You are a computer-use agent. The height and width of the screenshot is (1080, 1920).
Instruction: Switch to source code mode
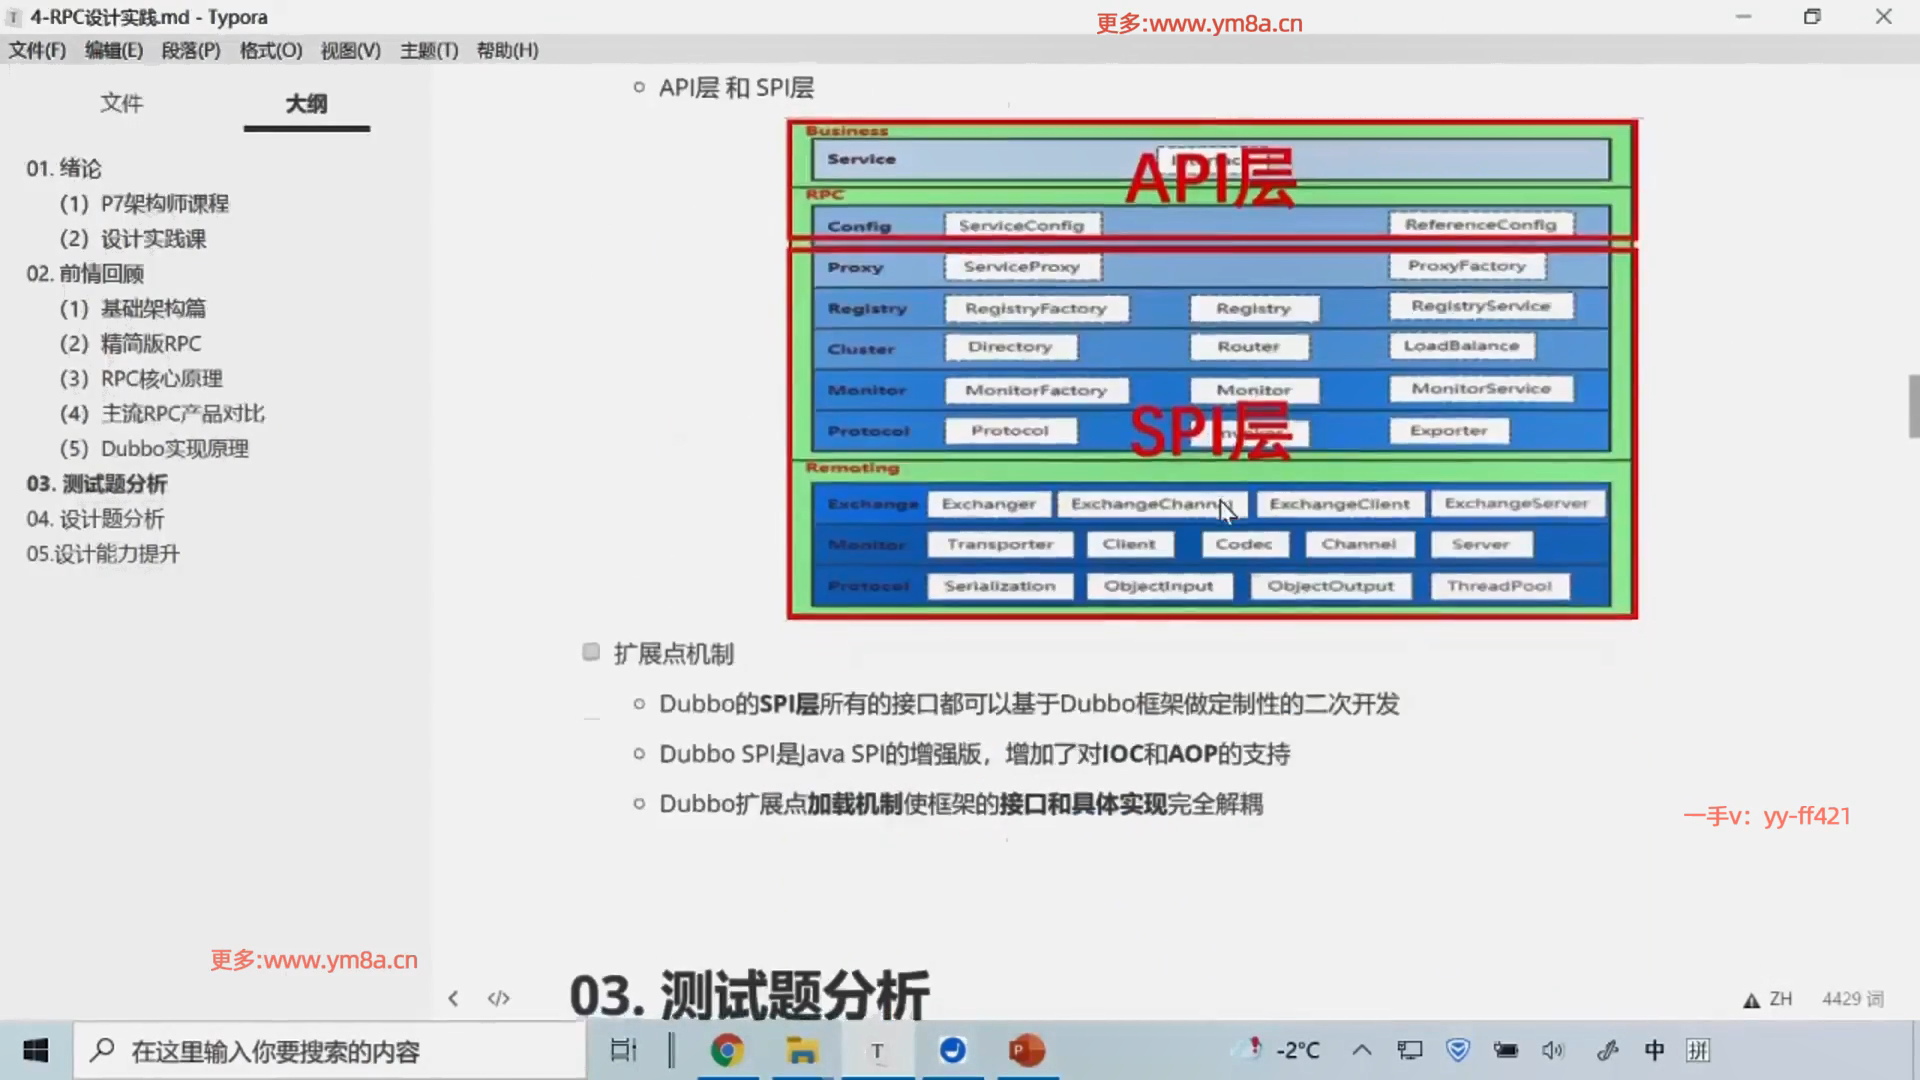(499, 997)
